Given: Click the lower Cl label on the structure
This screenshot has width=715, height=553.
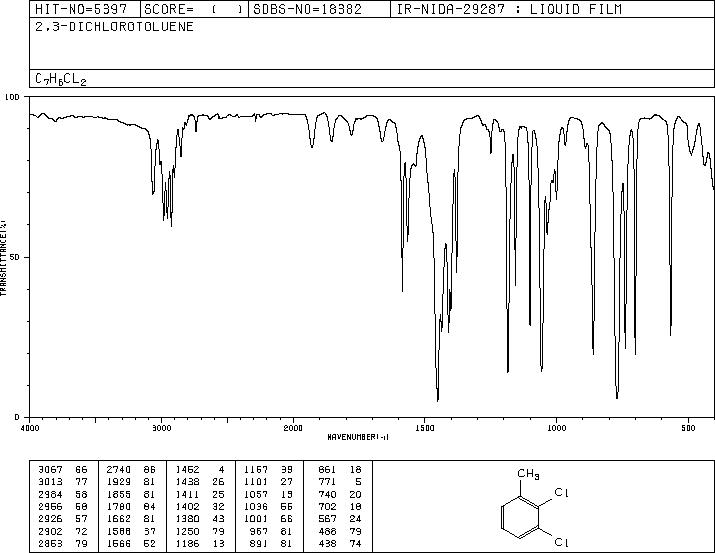Looking at the screenshot, I should (561, 542).
